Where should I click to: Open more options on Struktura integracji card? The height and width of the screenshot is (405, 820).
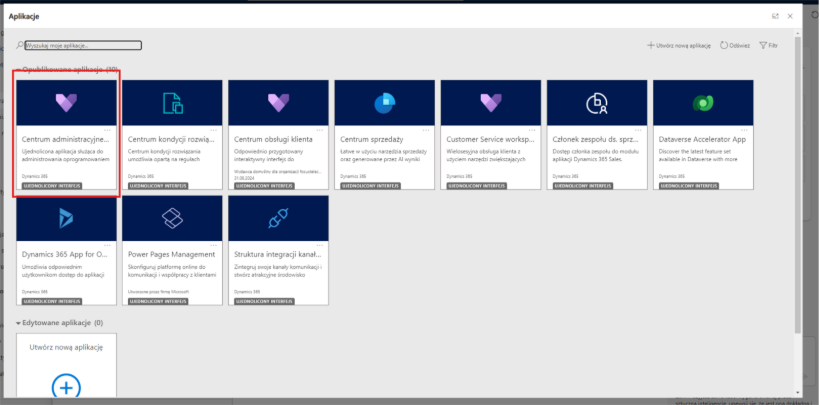(320, 245)
